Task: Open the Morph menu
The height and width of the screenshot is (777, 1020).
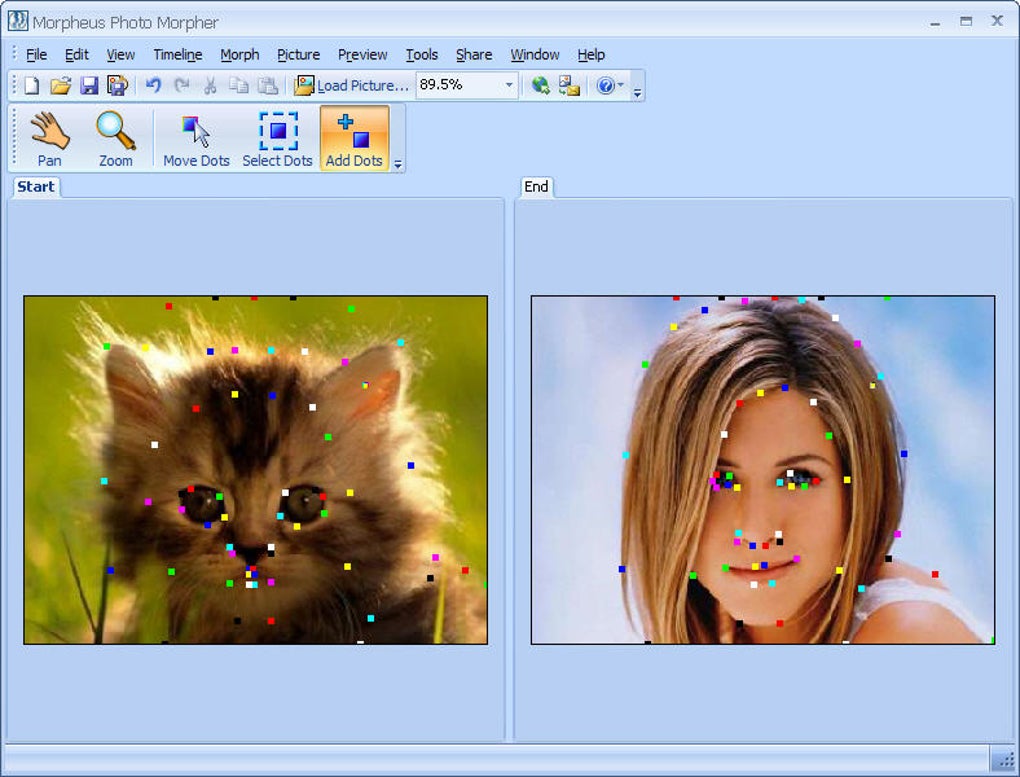Action: tap(240, 55)
